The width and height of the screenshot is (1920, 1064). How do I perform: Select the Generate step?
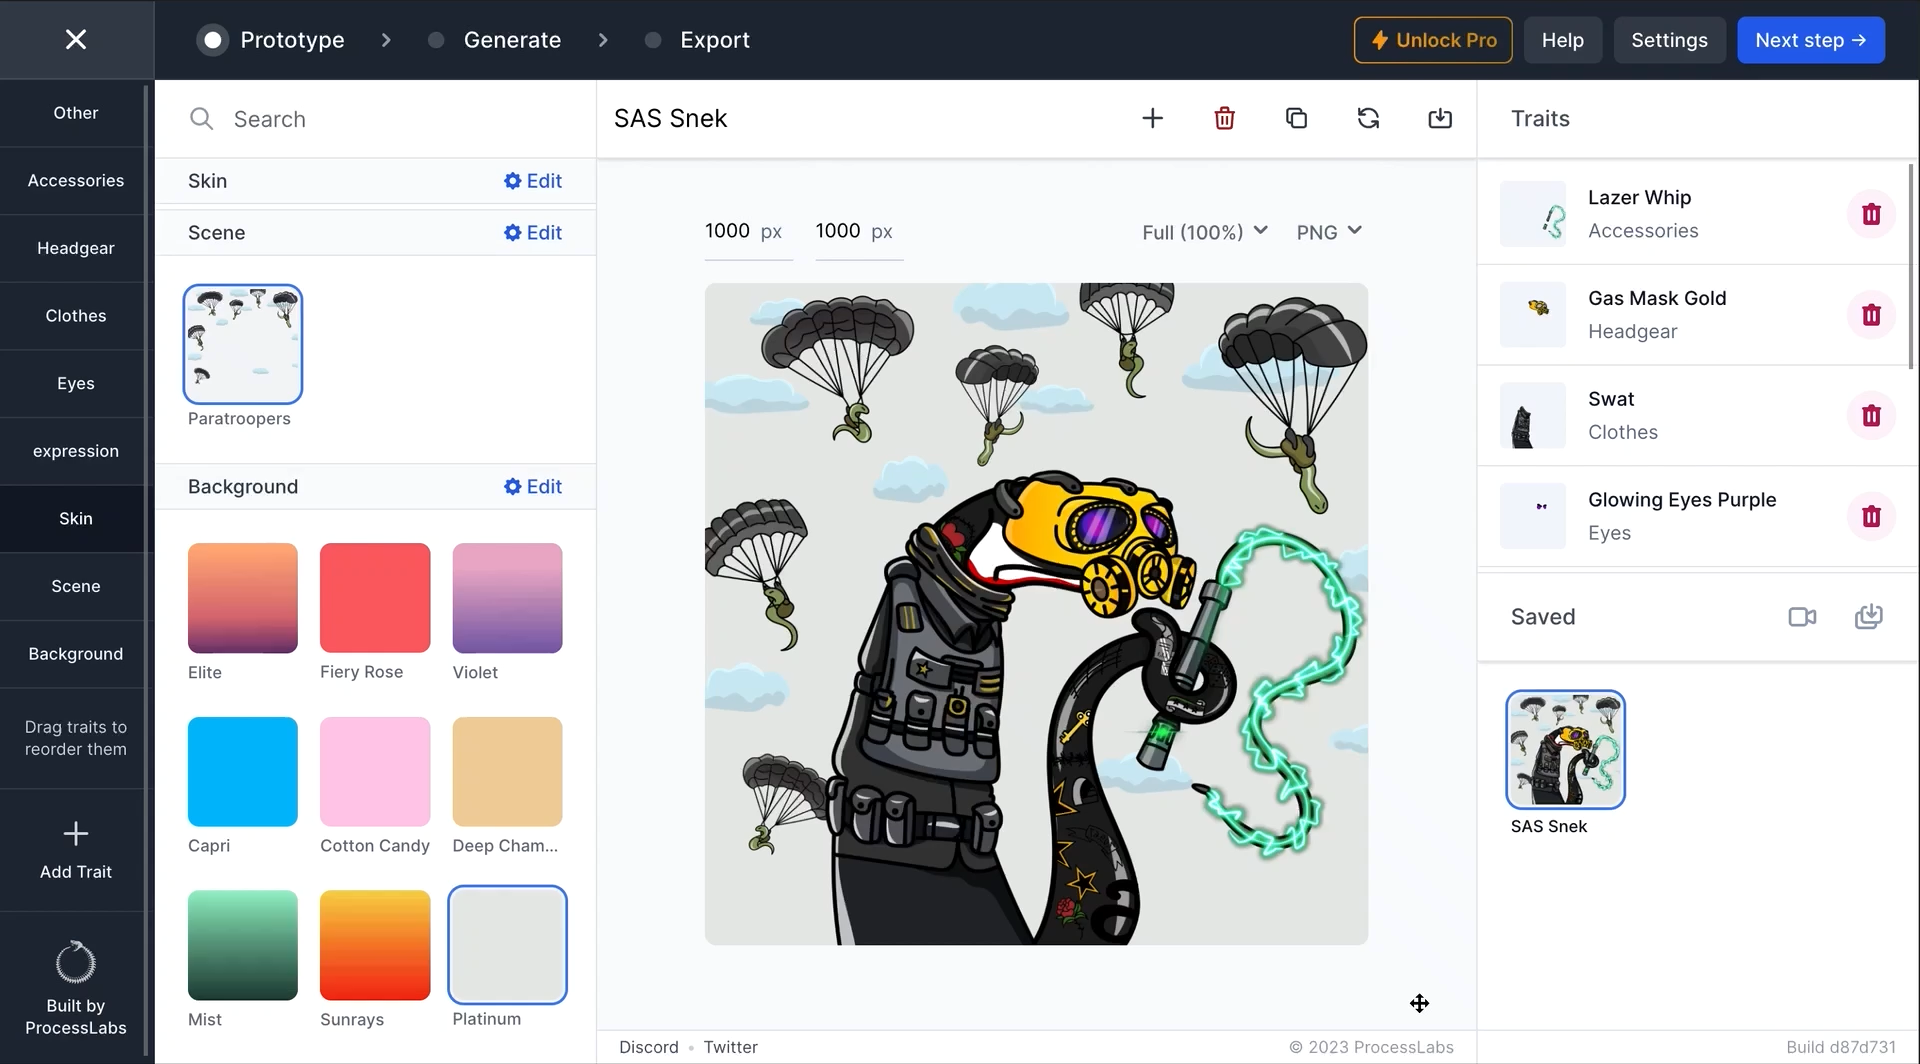(x=511, y=40)
